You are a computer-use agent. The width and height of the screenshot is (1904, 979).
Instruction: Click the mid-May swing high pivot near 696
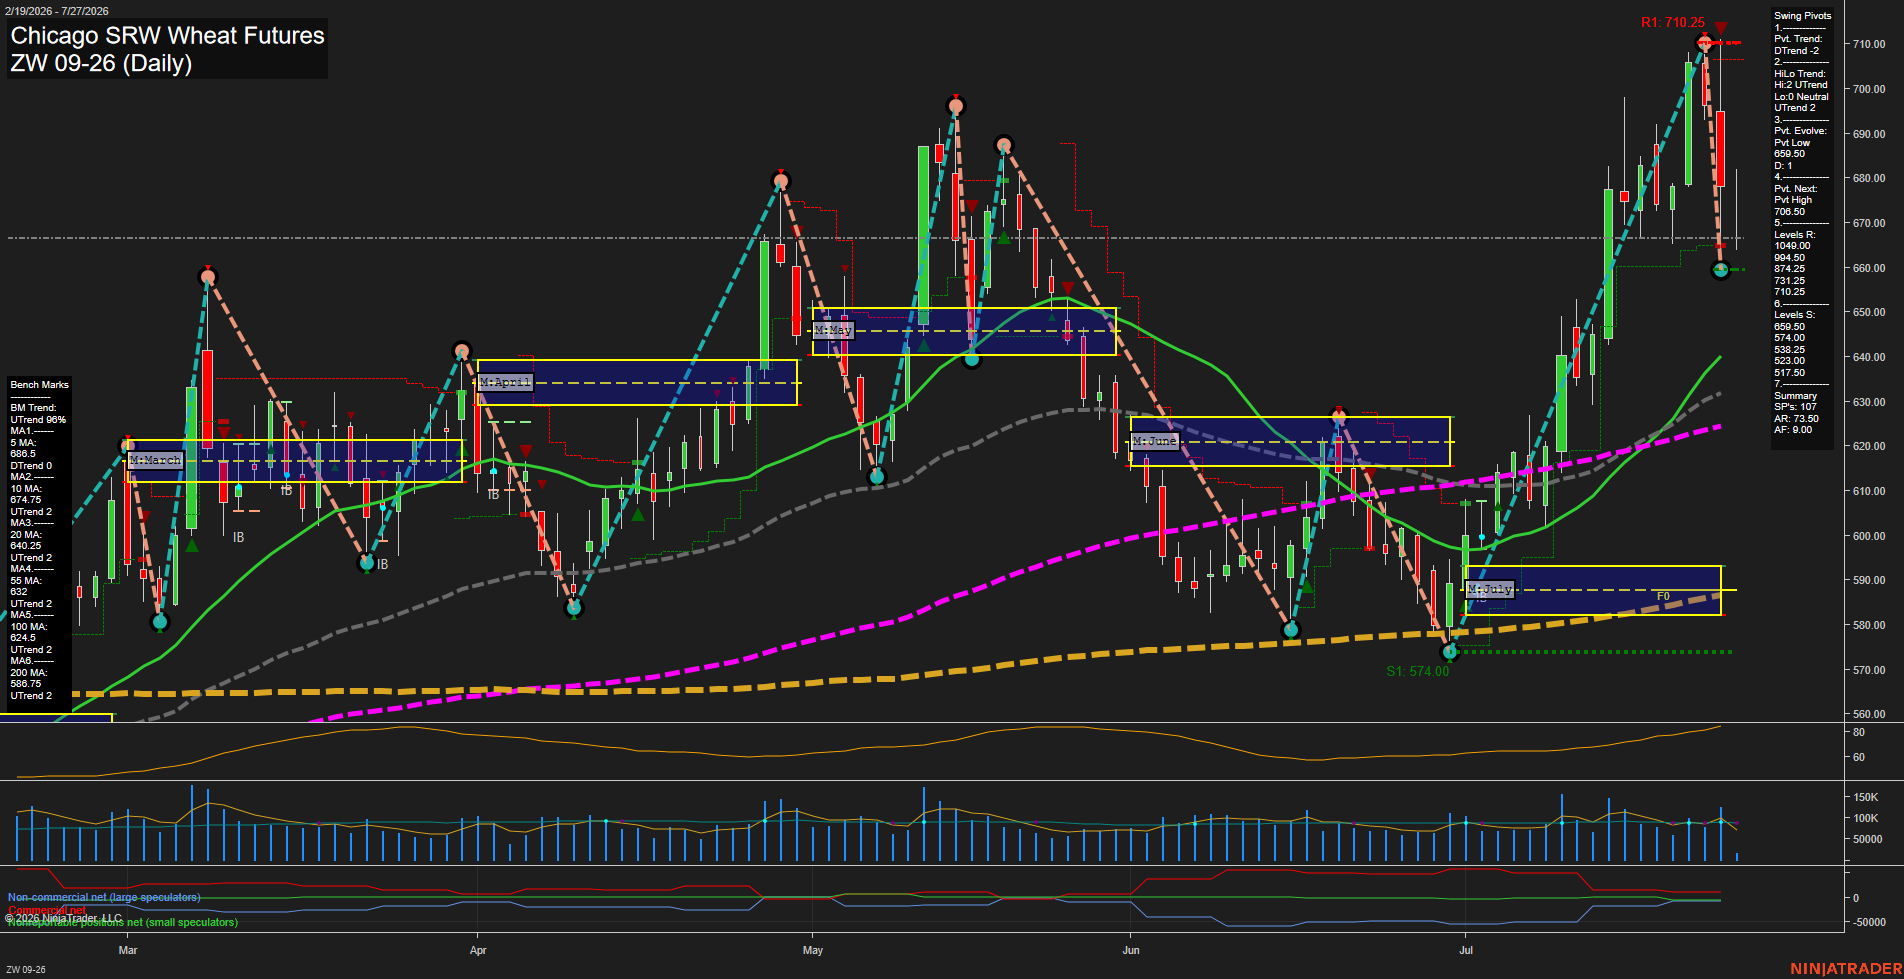956,106
